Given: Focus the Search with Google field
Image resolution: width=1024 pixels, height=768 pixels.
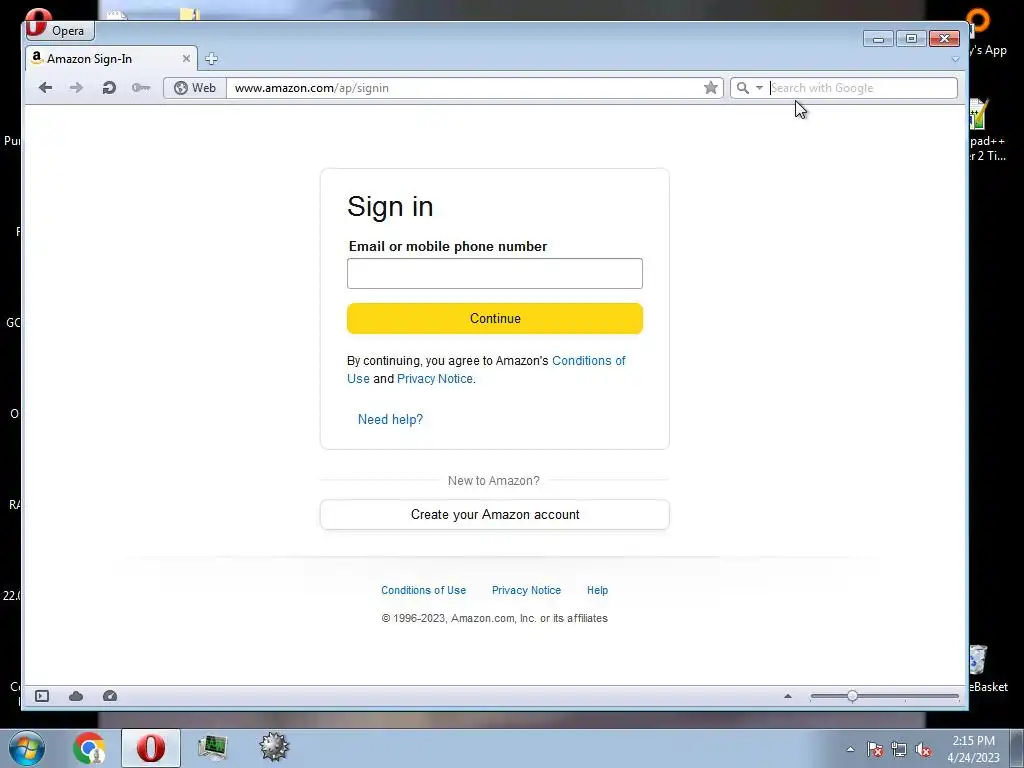Looking at the screenshot, I should pos(862,88).
